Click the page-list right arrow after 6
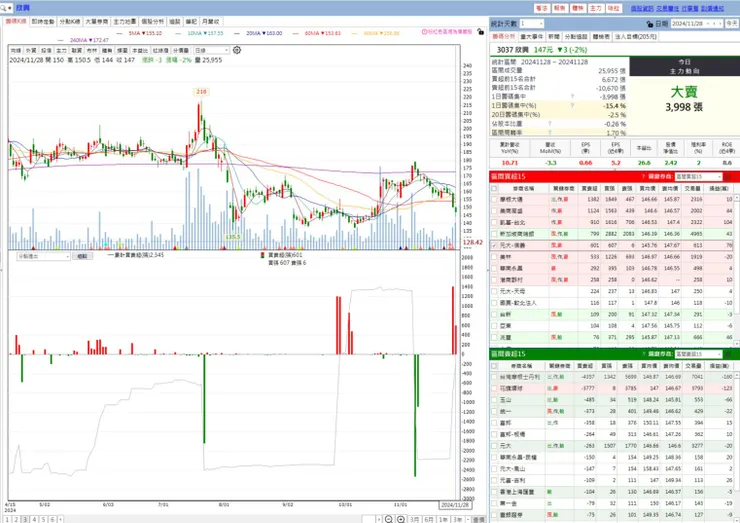740x523 pixels. click(60, 519)
